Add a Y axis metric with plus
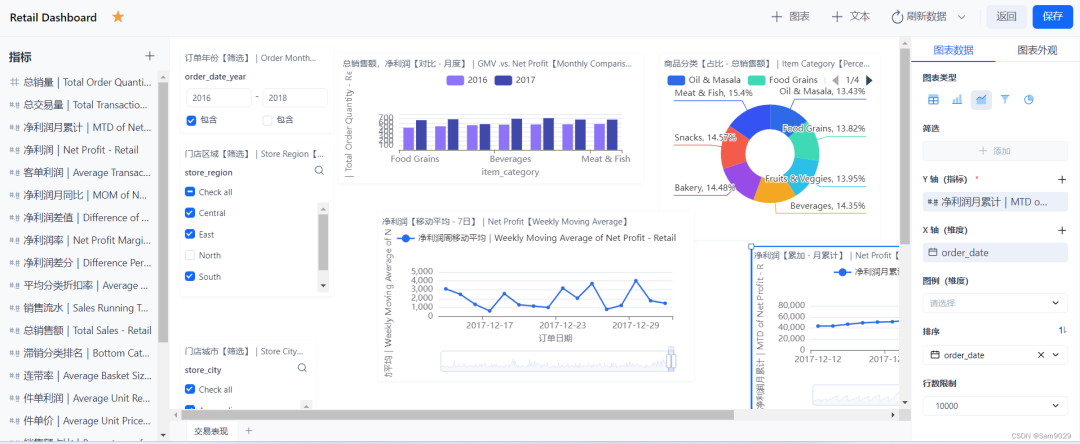This screenshot has width=1080, height=444. tap(1062, 180)
